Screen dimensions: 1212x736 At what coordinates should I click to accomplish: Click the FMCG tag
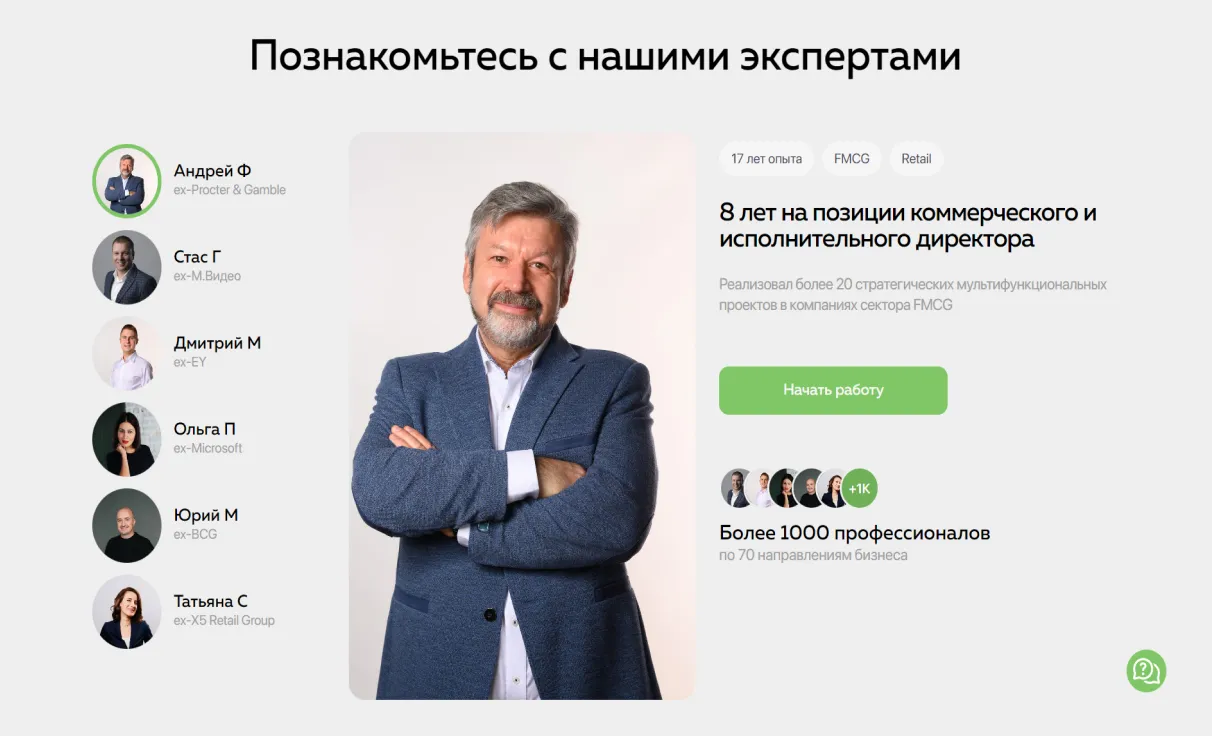852,159
